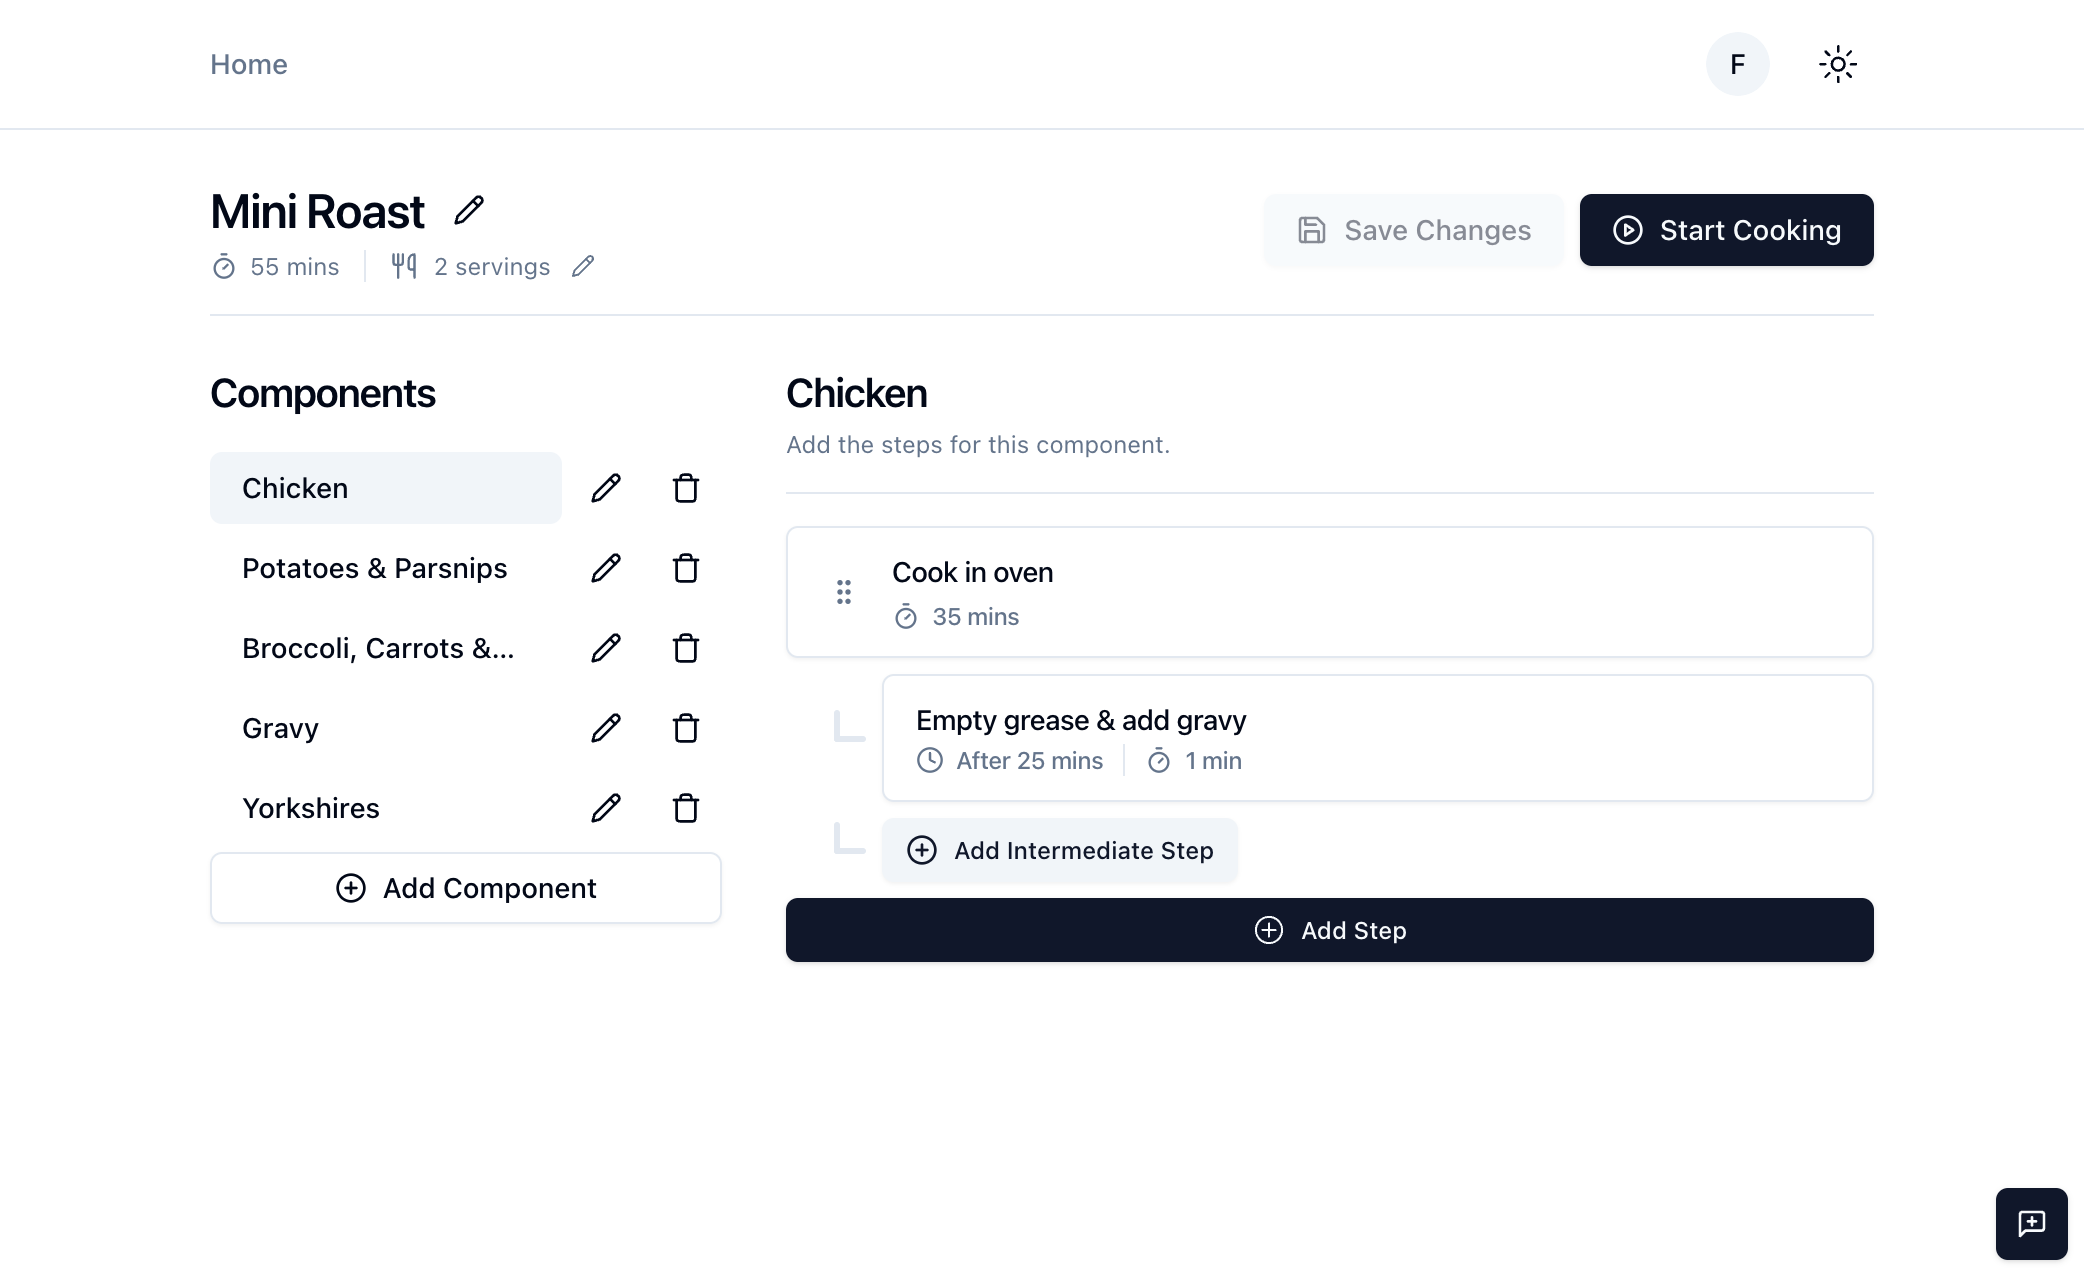Edit the Yorkshires component
Screen dimensions: 2084x1276
click(x=606, y=808)
